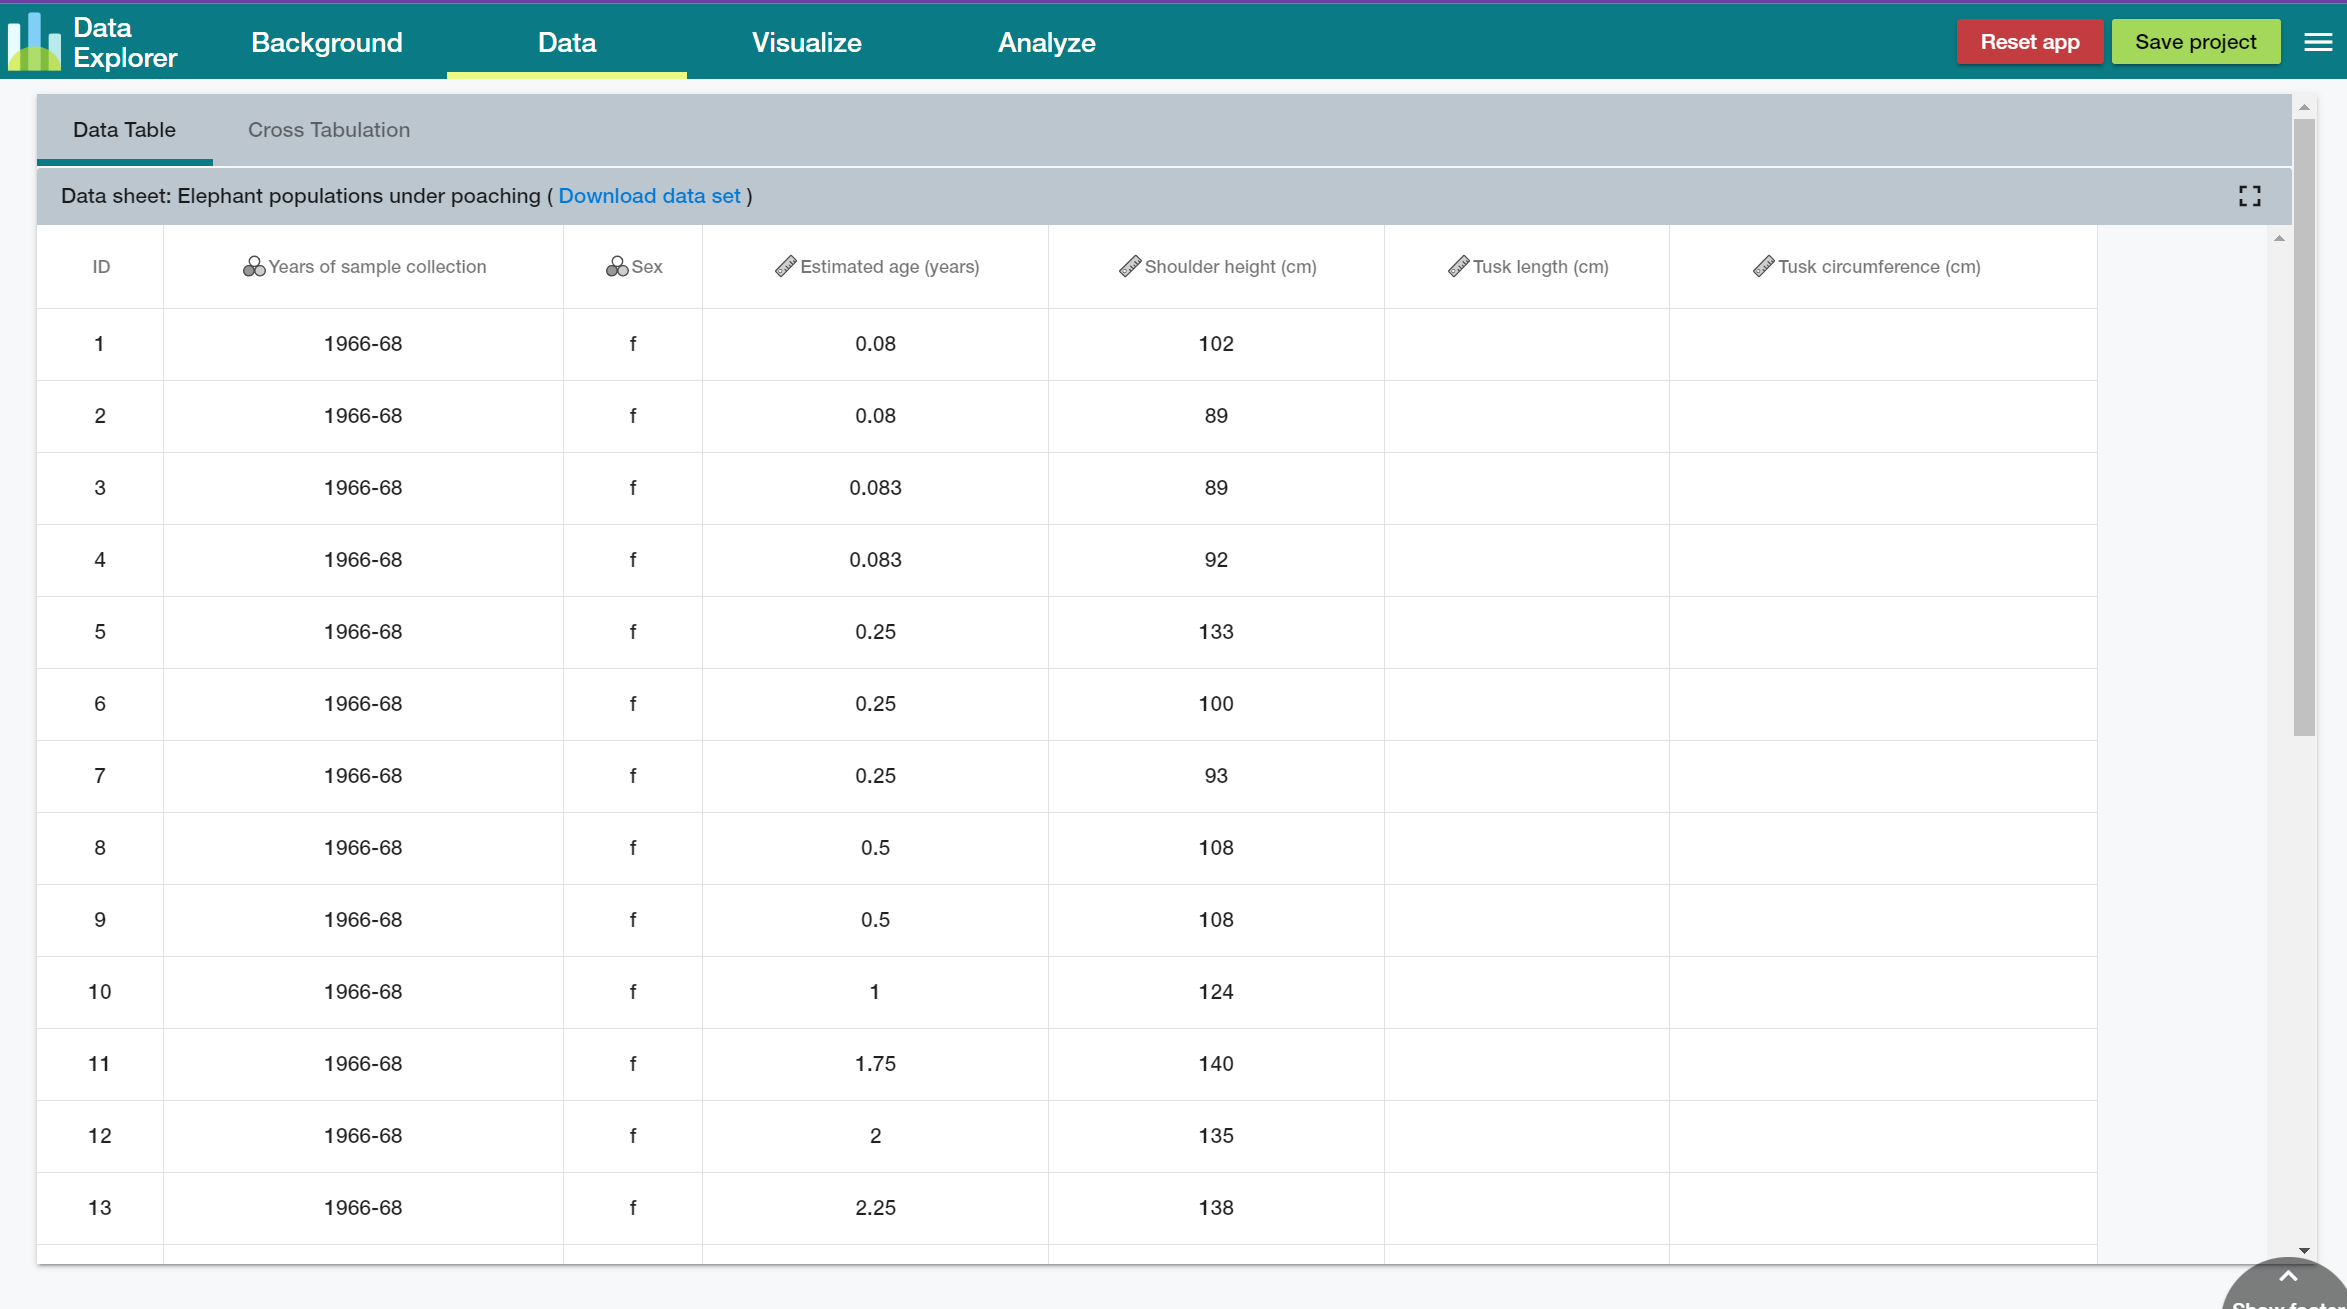The width and height of the screenshot is (2347, 1309).
Task: Click Shoulder height (cm) header text
Action: 1230,267
